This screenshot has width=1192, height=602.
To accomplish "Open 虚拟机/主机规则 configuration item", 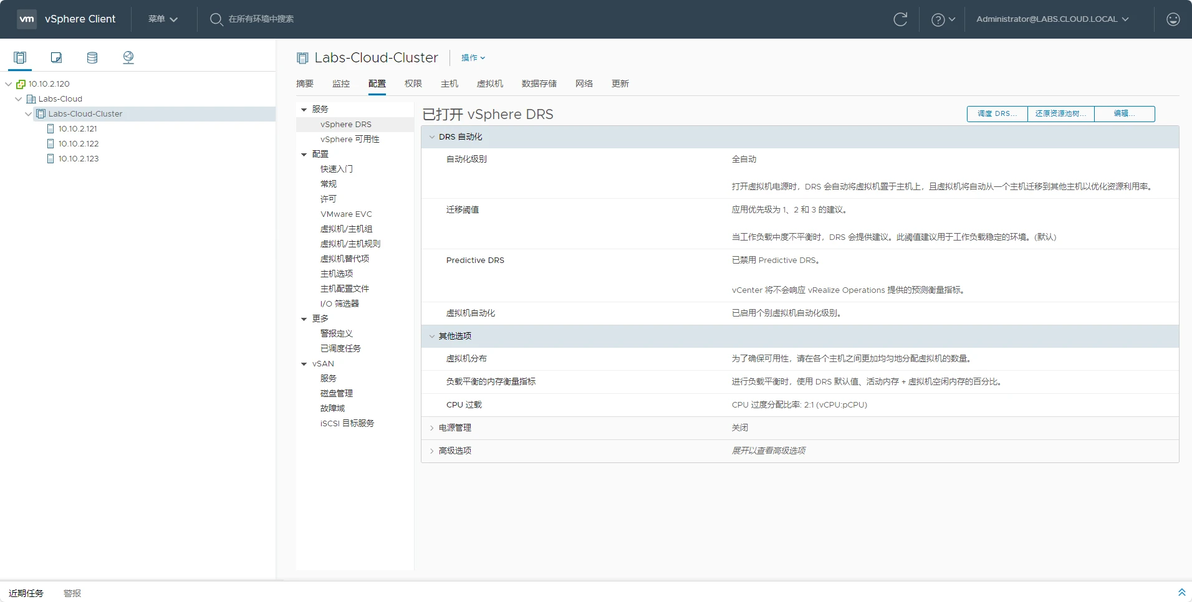I will pyautogui.click(x=350, y=244).
